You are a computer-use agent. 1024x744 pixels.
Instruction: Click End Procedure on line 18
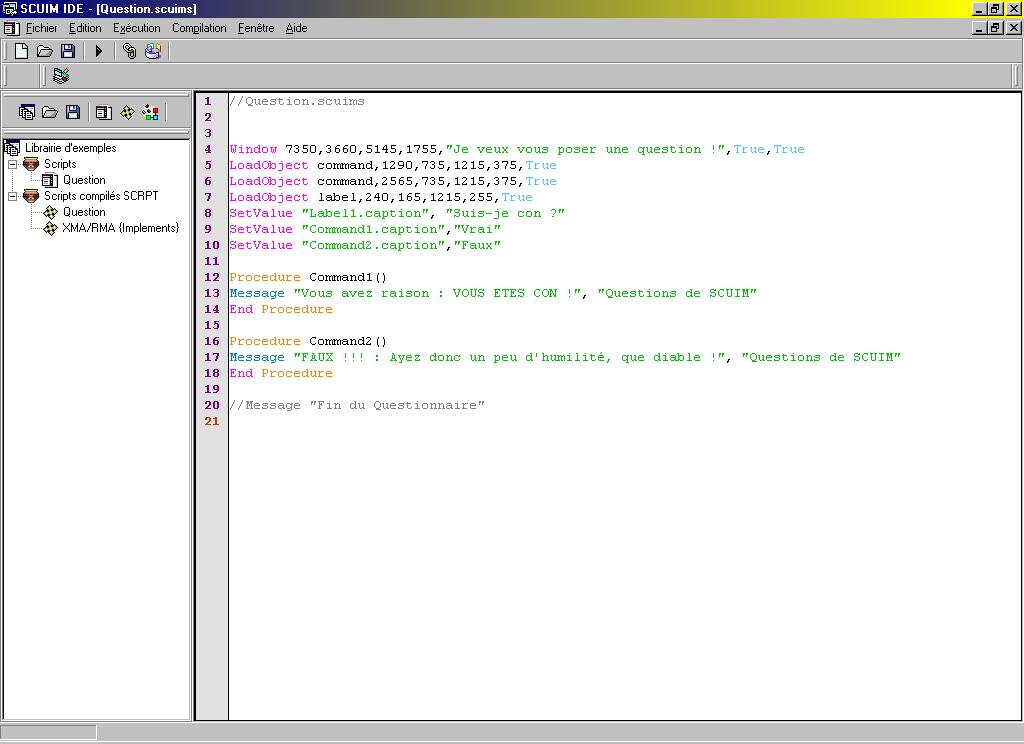click(281, 374)
